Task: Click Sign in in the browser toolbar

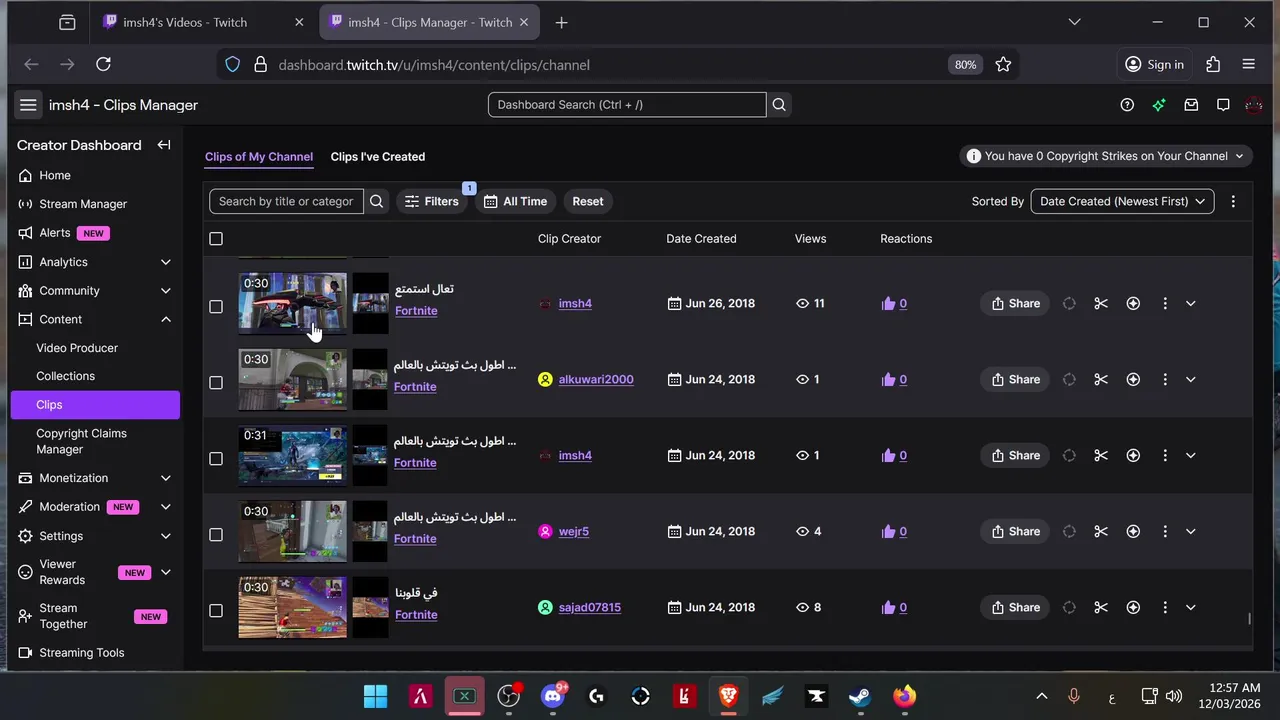Action: click(x=1154, y=64)
